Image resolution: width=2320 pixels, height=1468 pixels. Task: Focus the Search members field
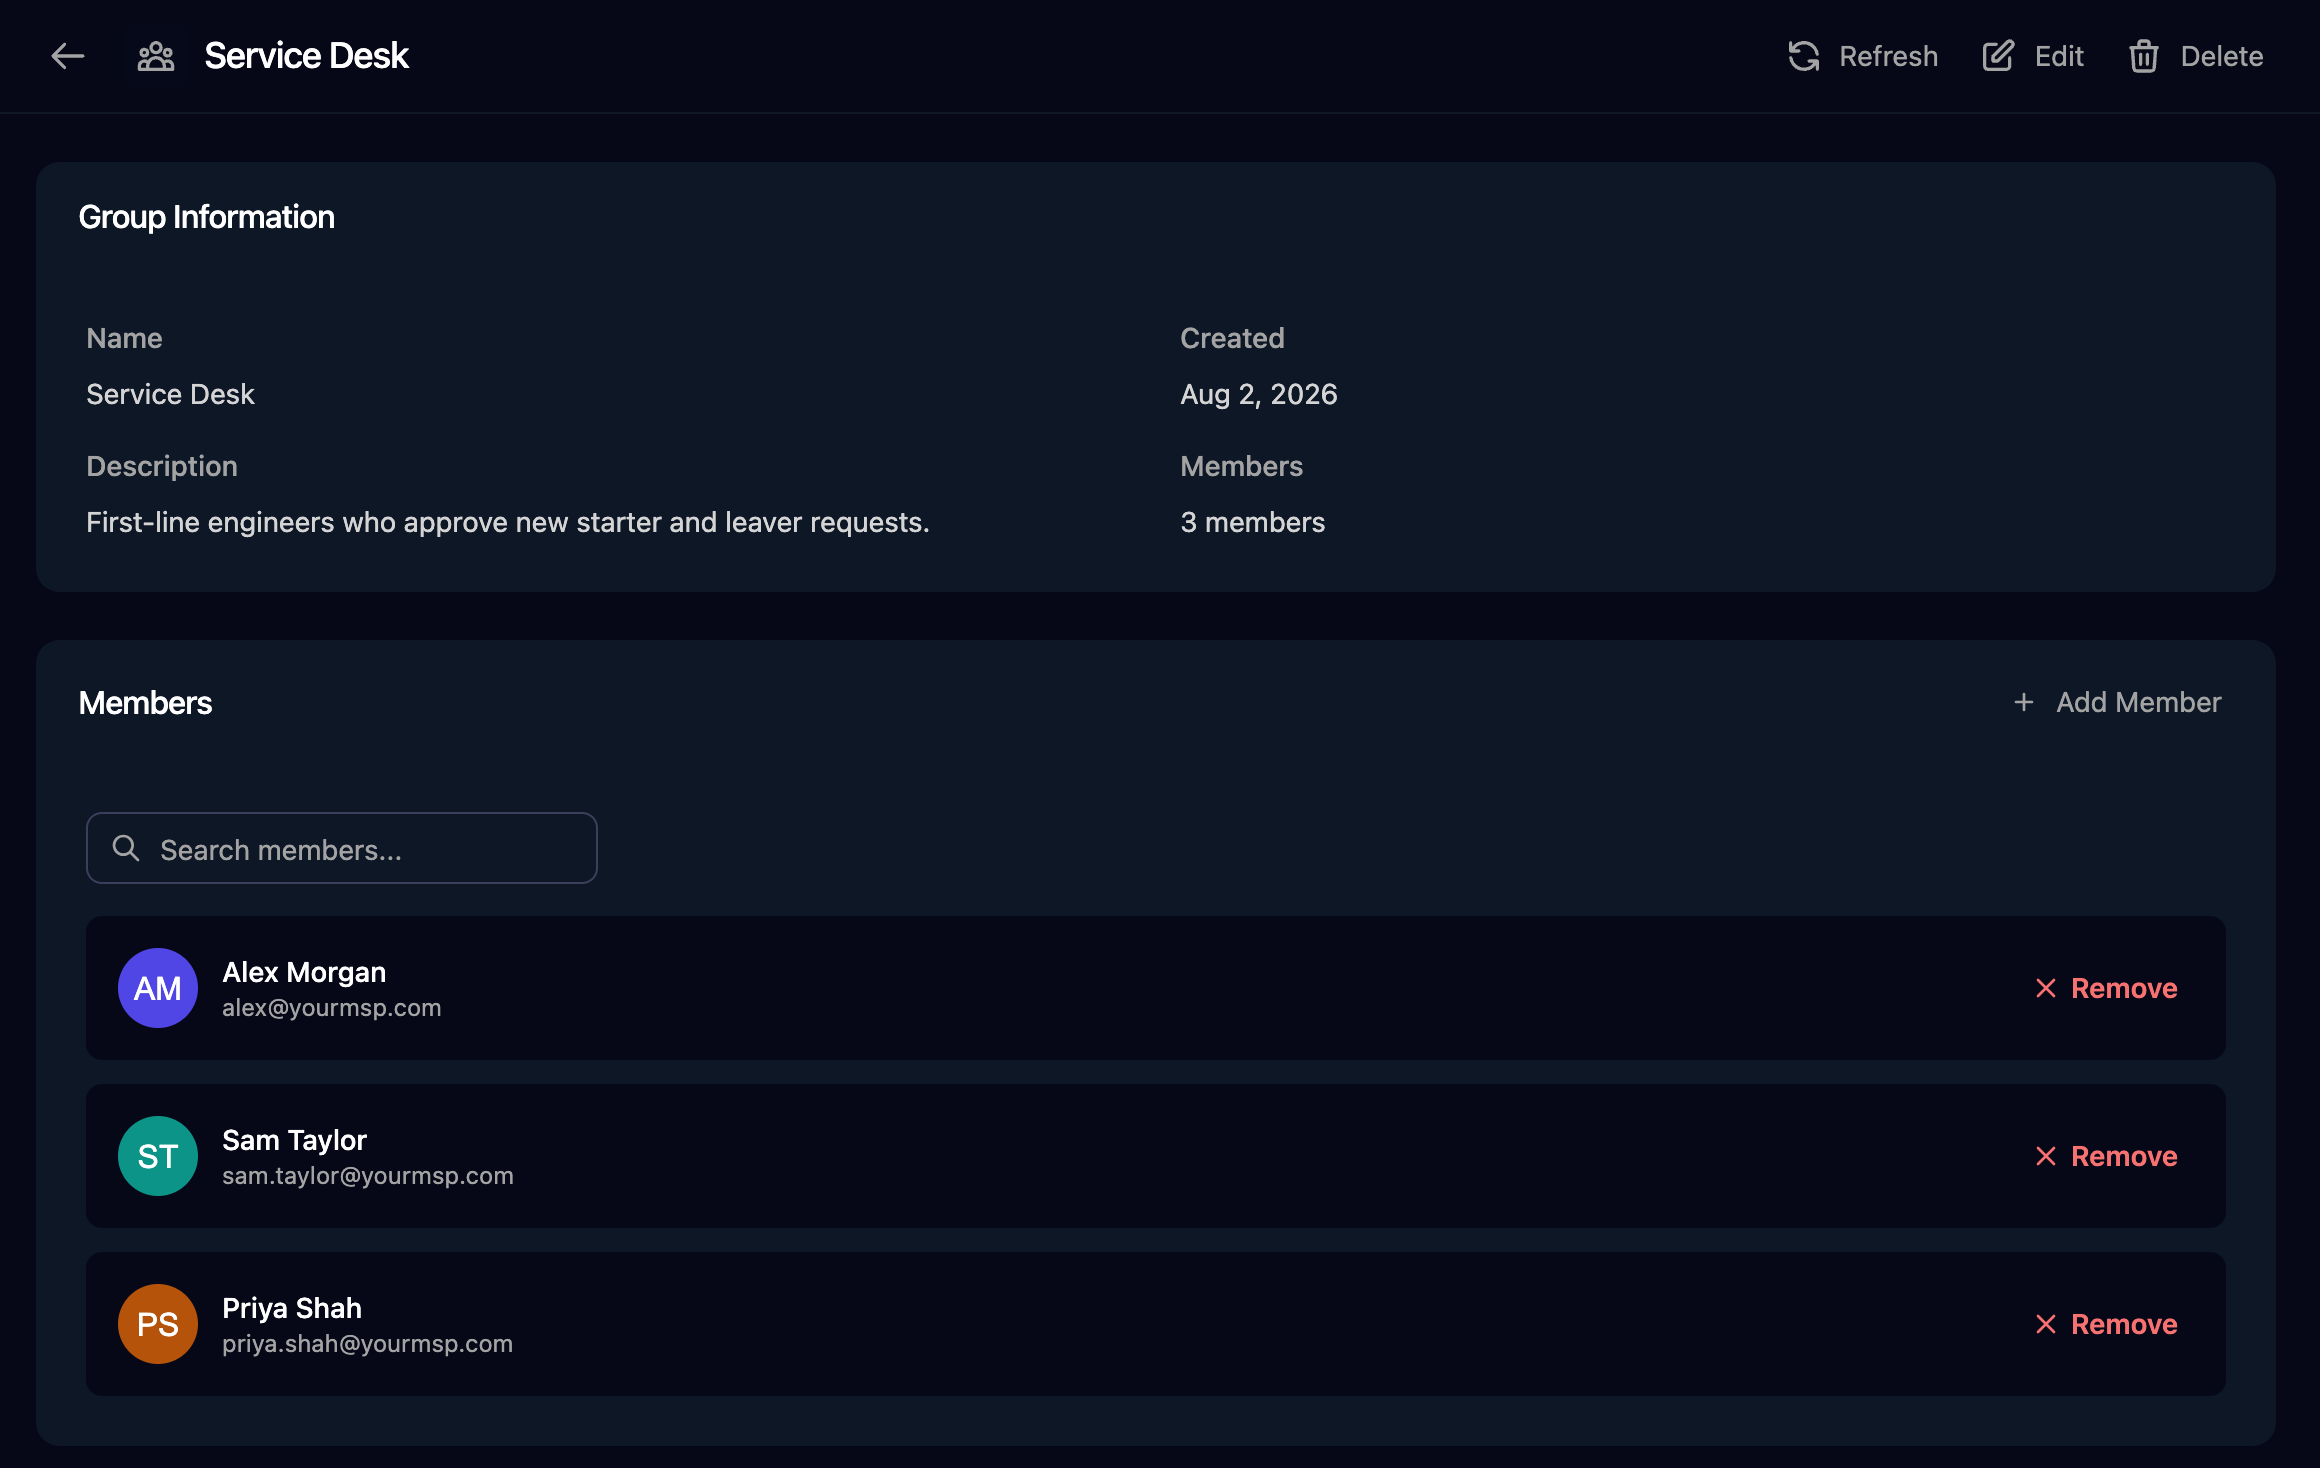point(342,848)
